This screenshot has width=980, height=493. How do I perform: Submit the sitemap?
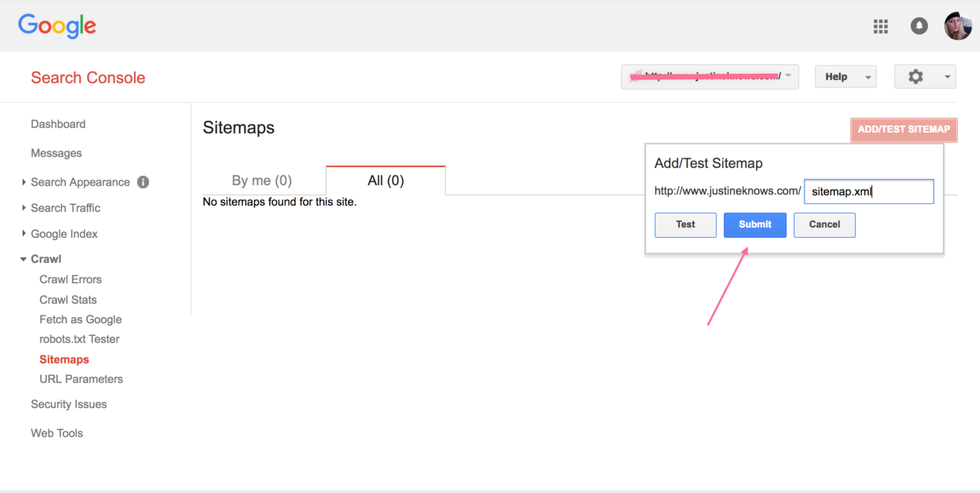(x=755, y=225)
